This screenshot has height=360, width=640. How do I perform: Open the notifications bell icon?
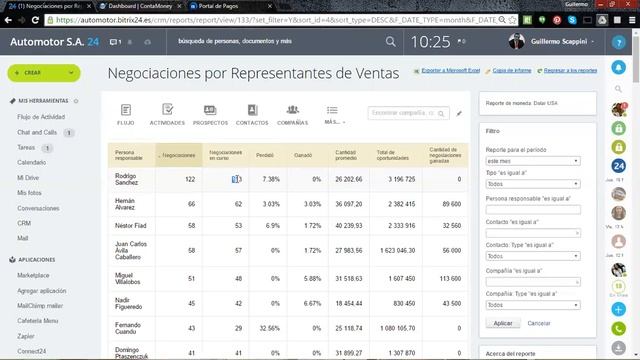point(619,67)
